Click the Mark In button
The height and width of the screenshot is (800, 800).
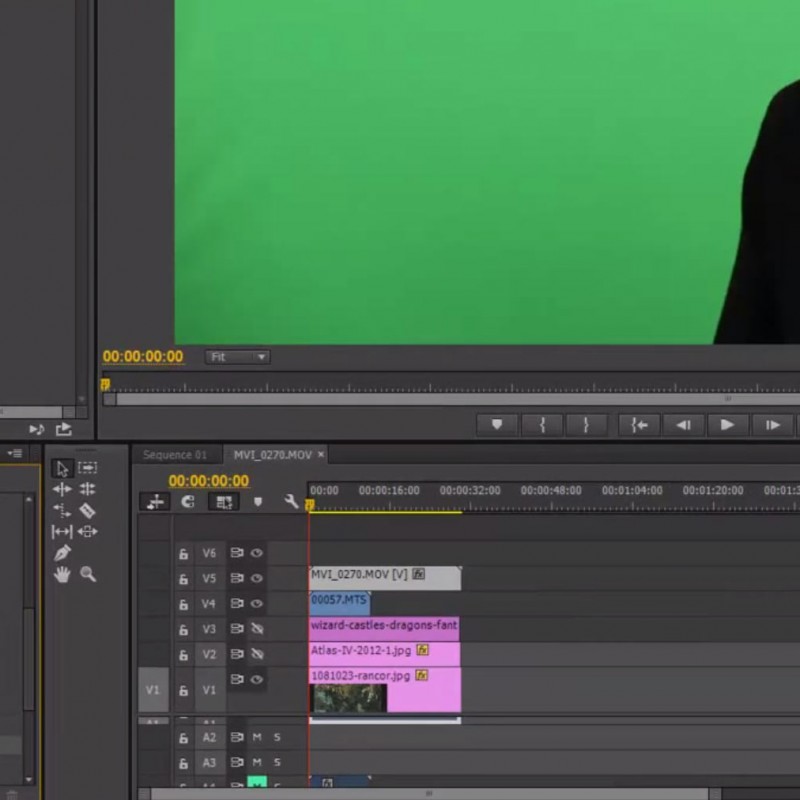coord(542,425)
